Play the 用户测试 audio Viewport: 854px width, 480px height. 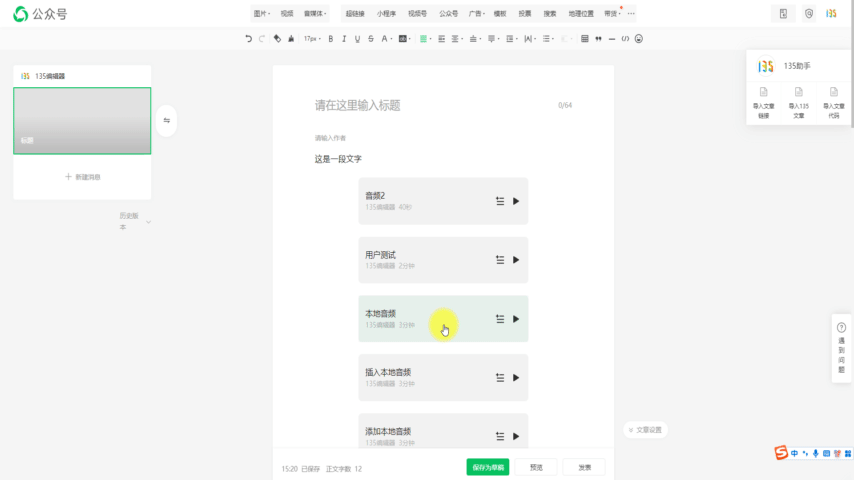(516, 260)
